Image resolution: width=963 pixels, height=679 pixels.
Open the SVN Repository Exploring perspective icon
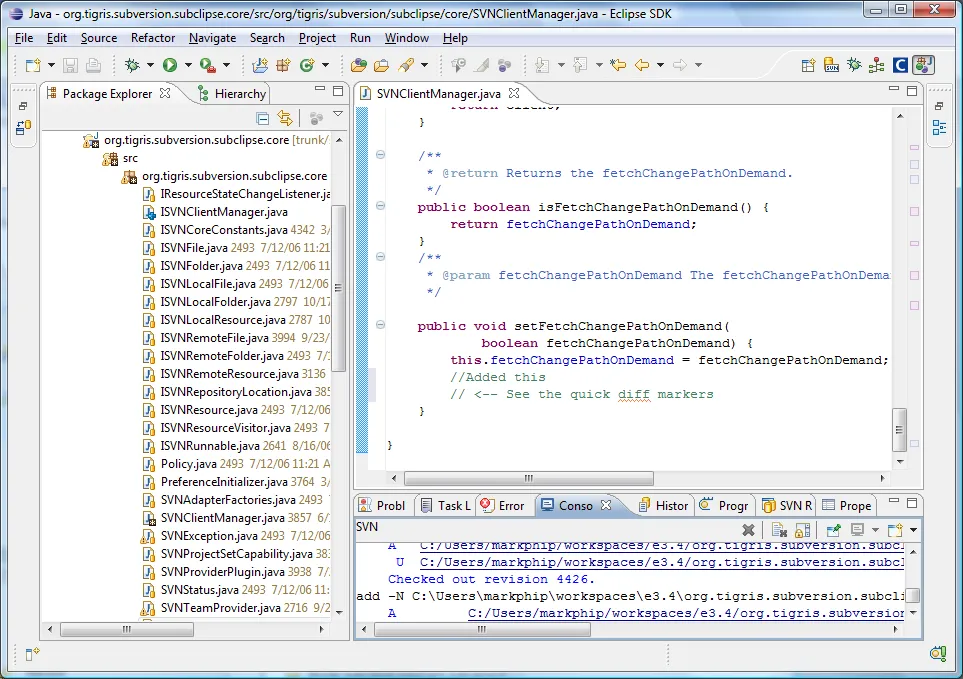[x=833, y=65]
